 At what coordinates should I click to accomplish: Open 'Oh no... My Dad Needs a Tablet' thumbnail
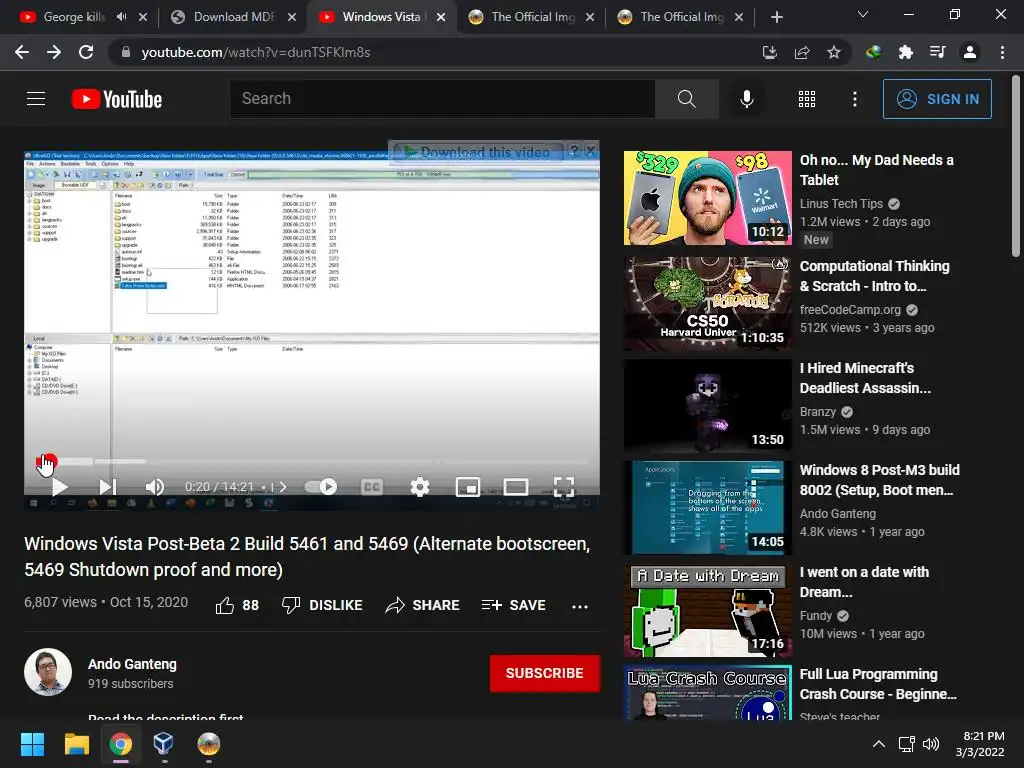pyautogui.click(x=708, y=198)
